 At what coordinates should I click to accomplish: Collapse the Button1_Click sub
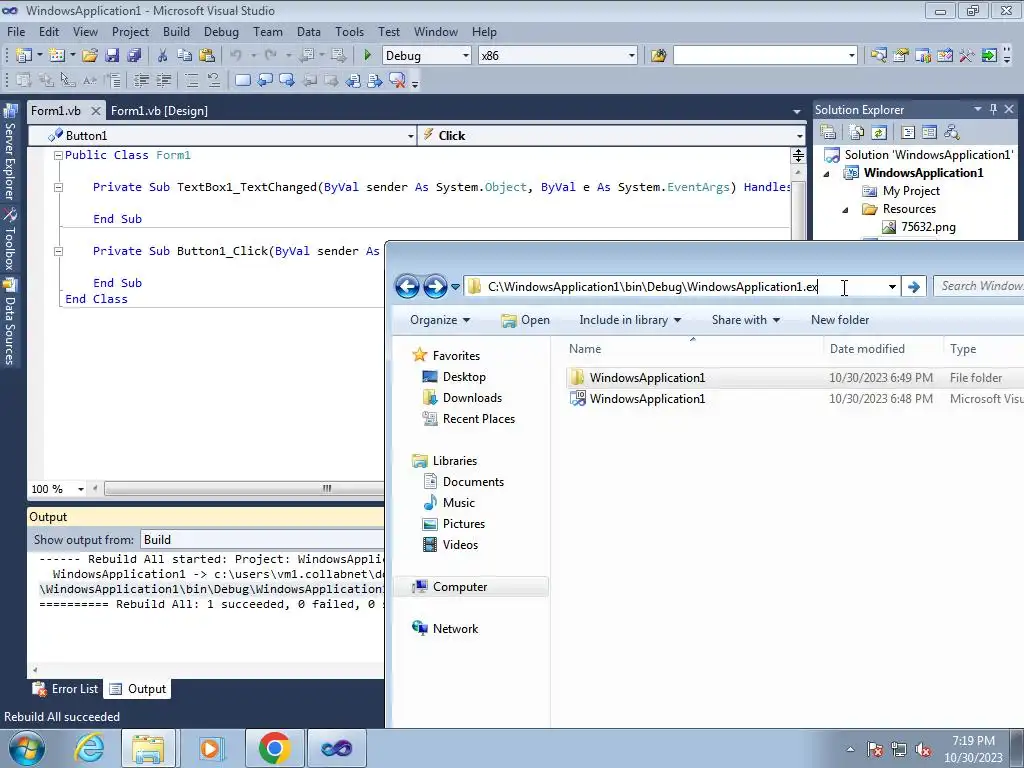click(58, 251)
